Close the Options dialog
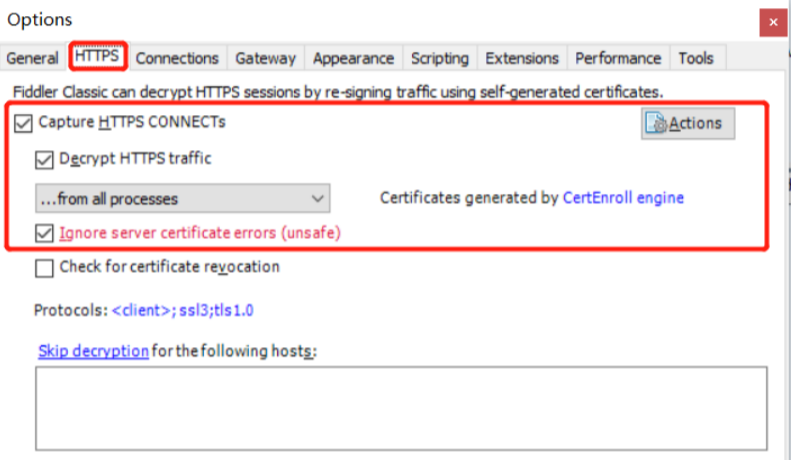This screenshot has width=791, height=460. pyautogui.click(x=773, y=22)
